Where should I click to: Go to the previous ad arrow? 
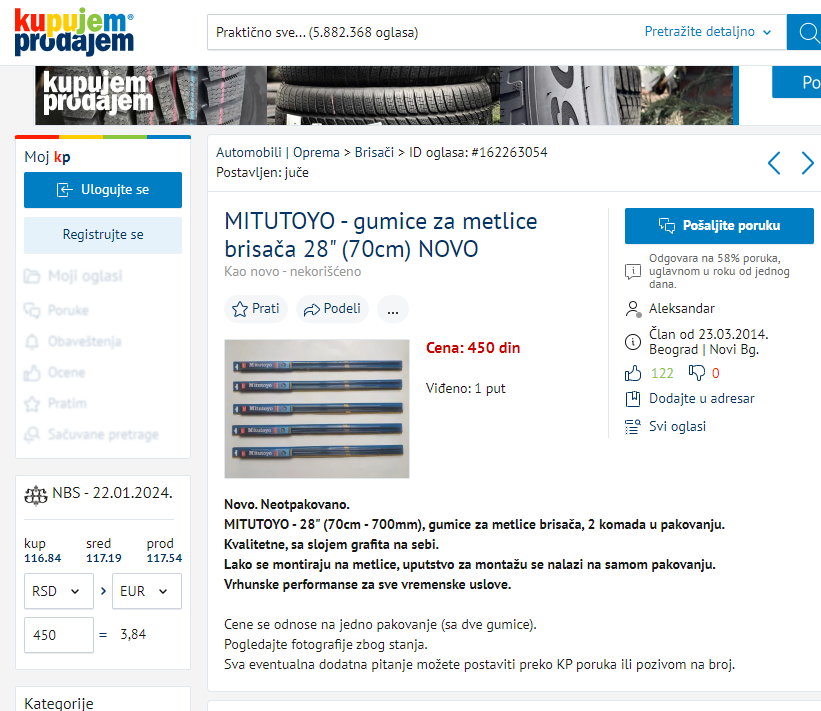(x=774, y=163)
